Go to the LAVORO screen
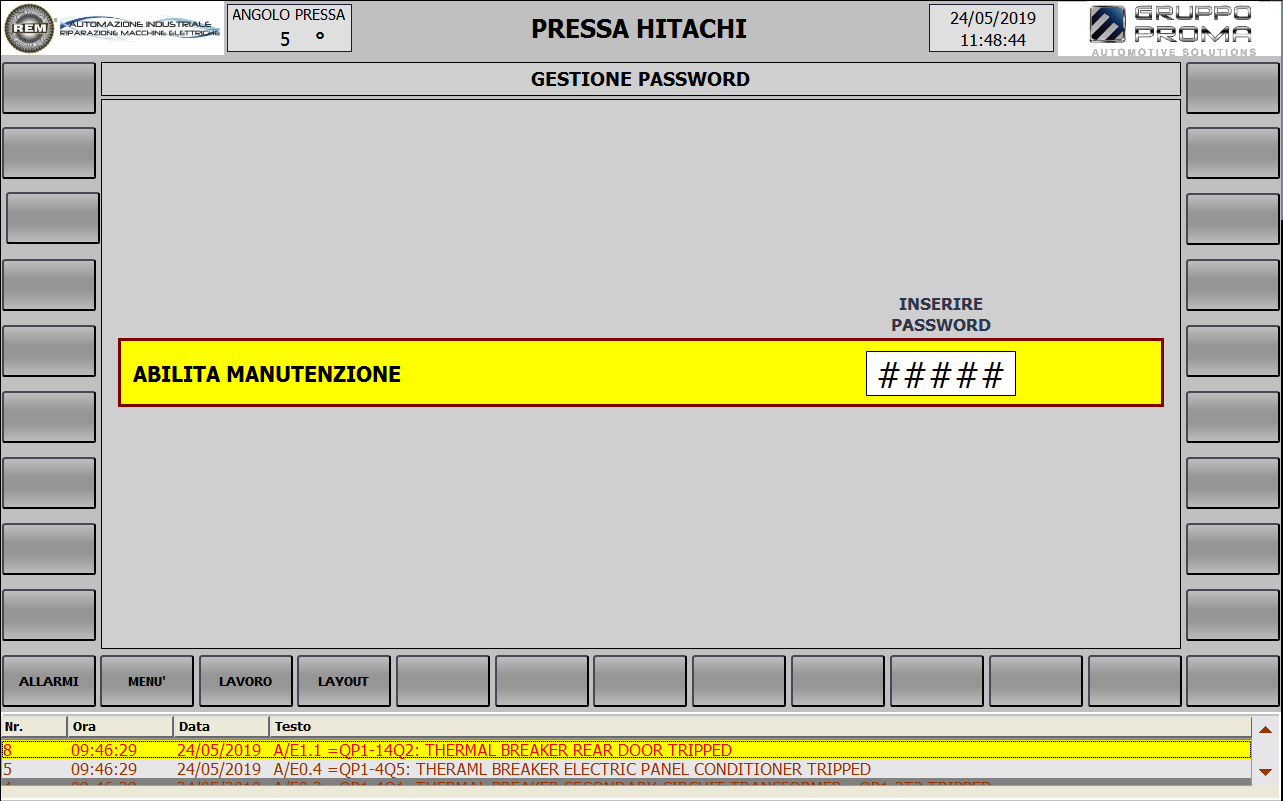The width and height of the screenshot is (1283, 801). [x=246, y=681]
